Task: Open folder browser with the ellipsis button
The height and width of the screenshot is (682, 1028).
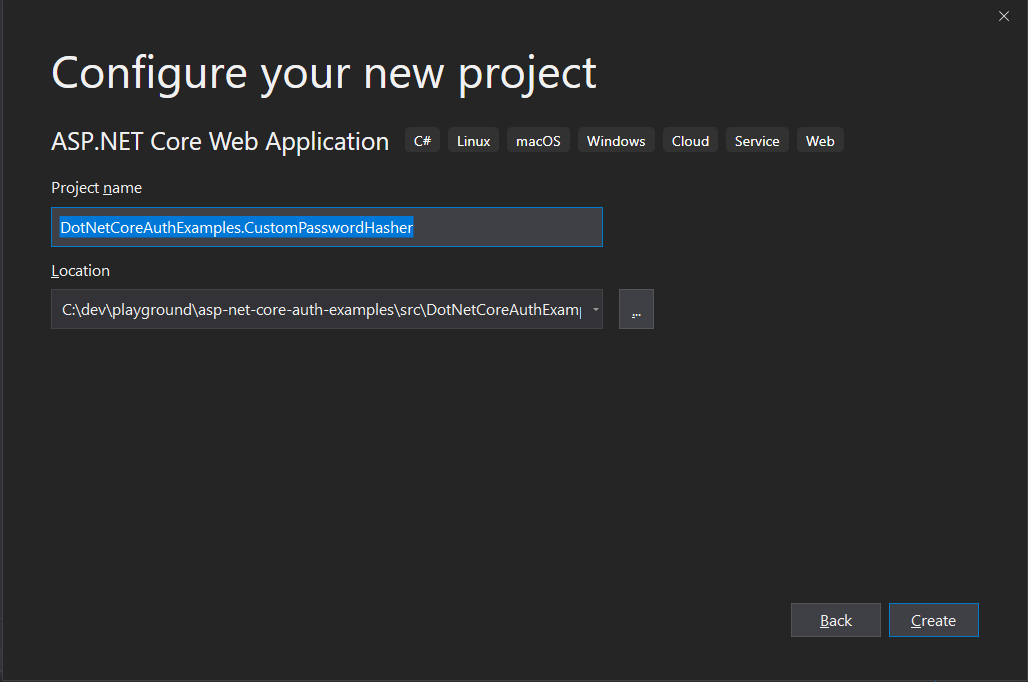Action: tap(636, 310)
